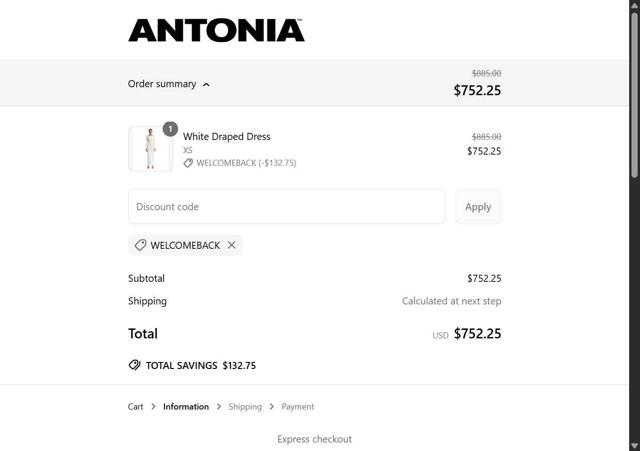Collapse the Order summary chevron
640x451 pixels.
tap(206, 85)
